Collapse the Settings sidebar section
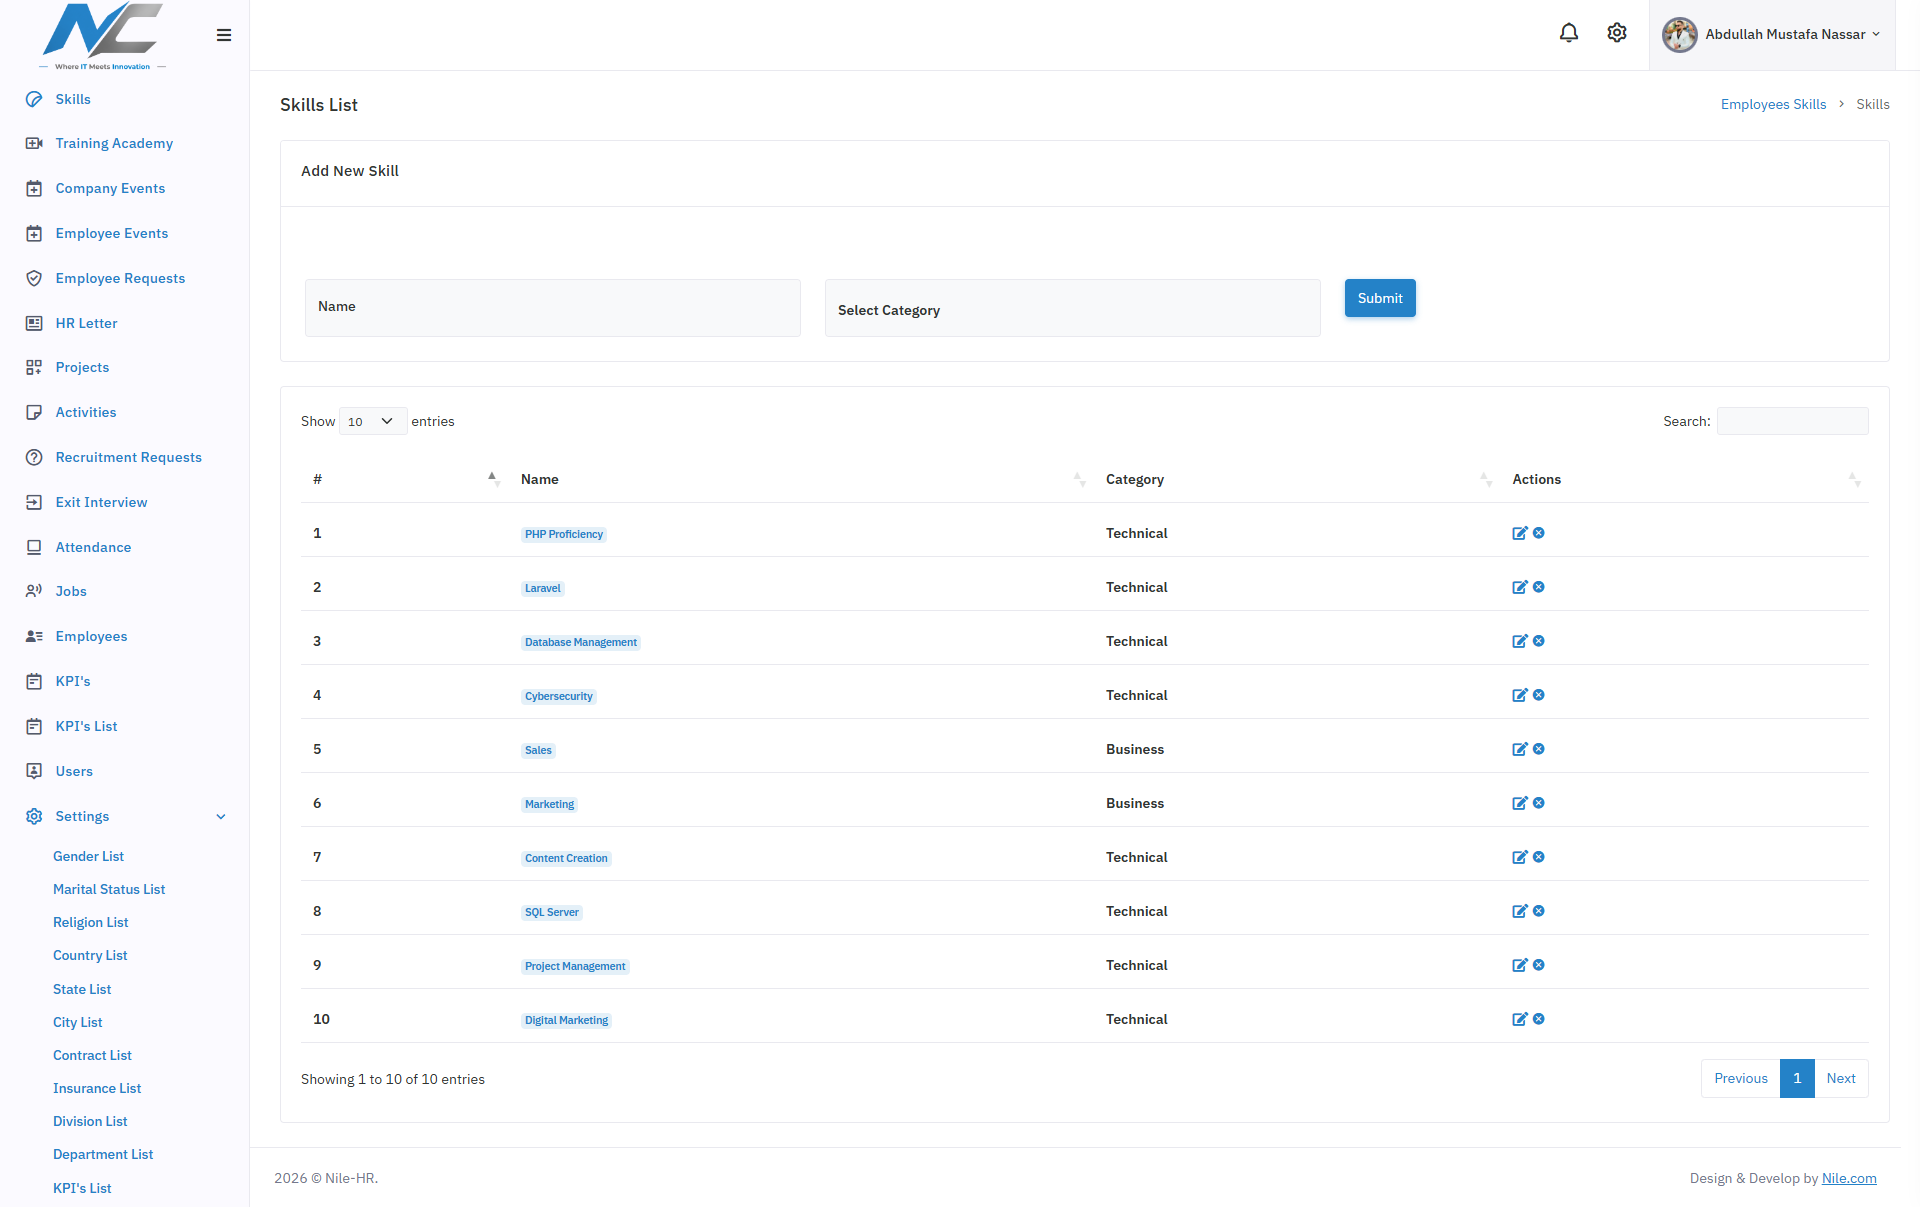The width and height of the screenshot is (1920, 1207). tap(125, 816)
